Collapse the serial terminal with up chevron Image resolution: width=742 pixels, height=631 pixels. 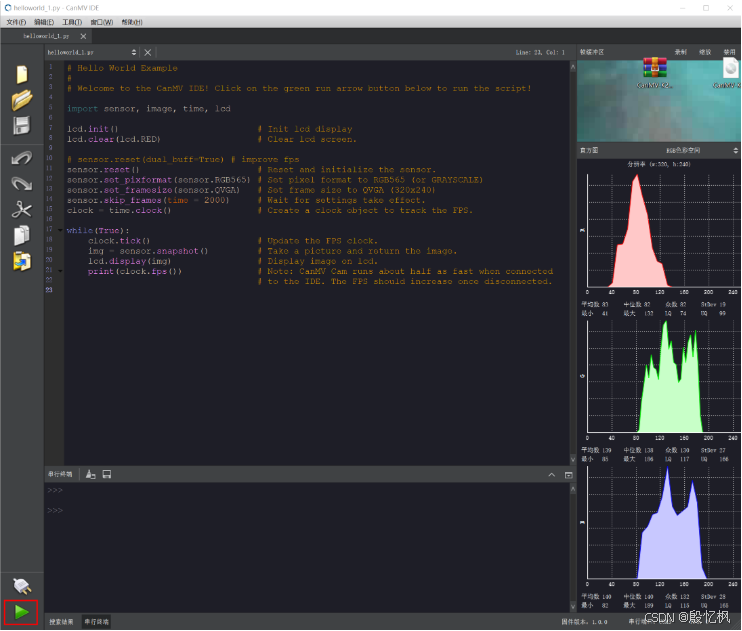click(x=552, y=475)
